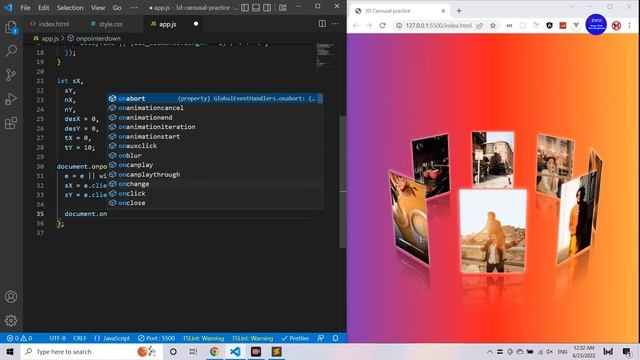
Task: Open Customize Layout in title bar
Action: tap(282, 7)
